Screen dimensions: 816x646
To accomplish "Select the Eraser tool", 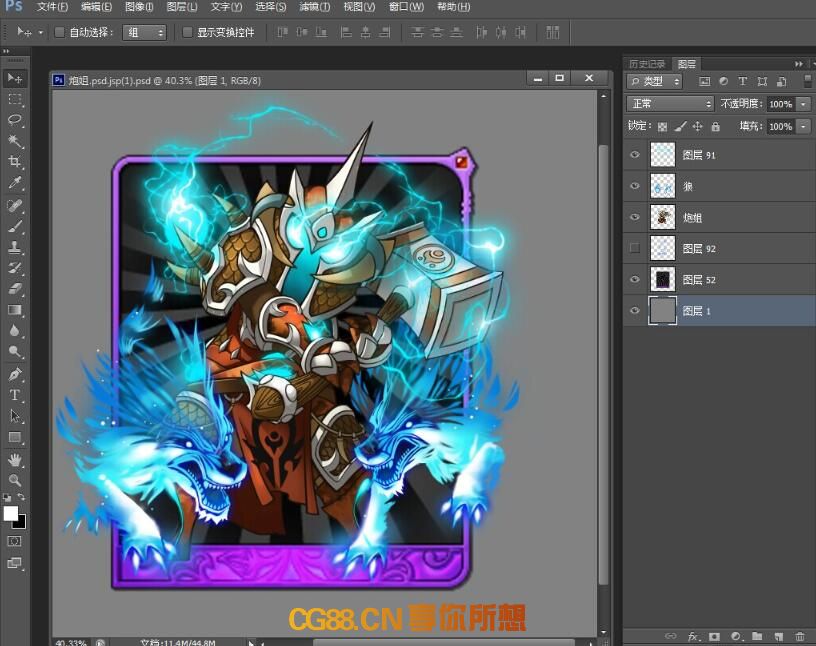I will click(15, 289).
